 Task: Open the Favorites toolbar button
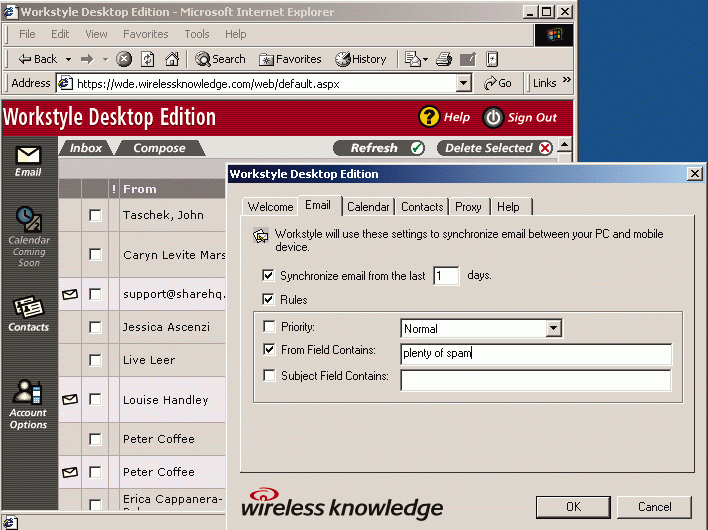pos(290,59)
